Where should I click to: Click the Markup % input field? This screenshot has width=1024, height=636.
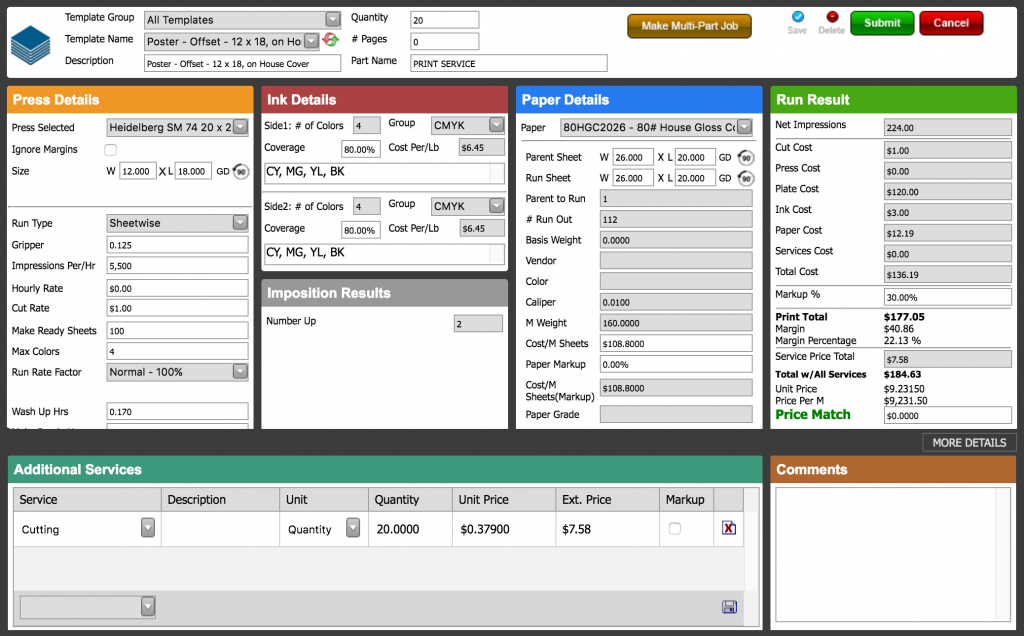click(x=947, y=297)
